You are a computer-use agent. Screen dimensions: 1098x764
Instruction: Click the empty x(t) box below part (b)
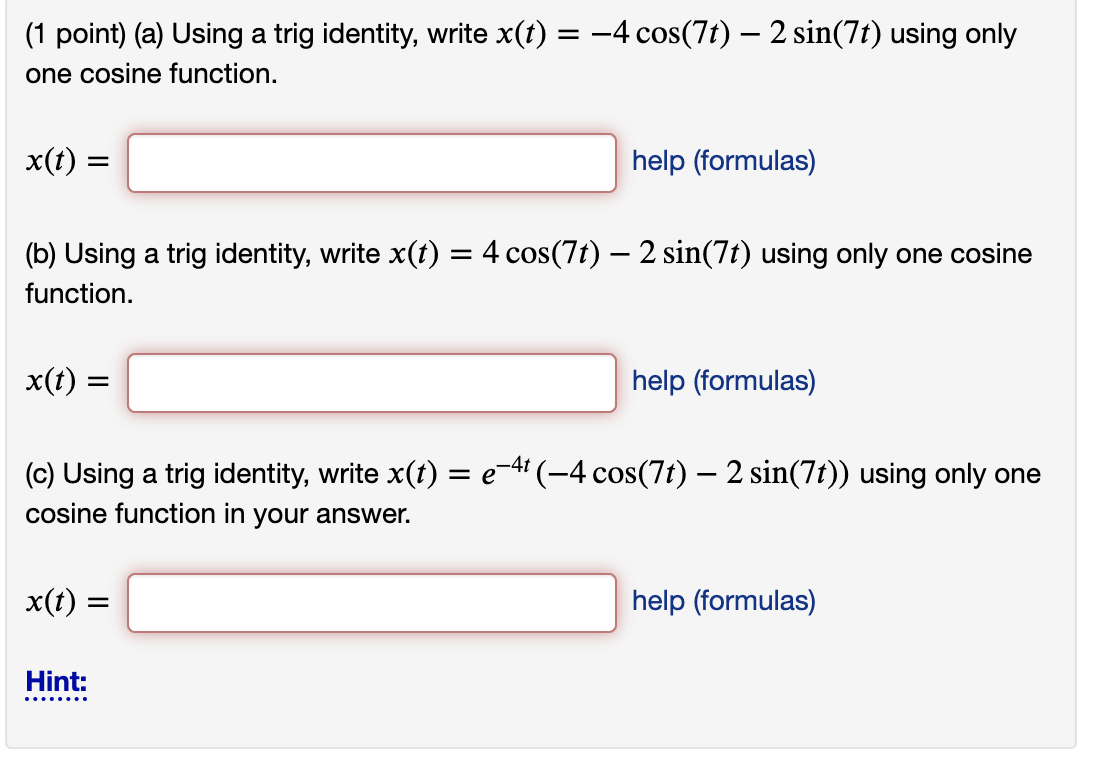pos(371,382)
